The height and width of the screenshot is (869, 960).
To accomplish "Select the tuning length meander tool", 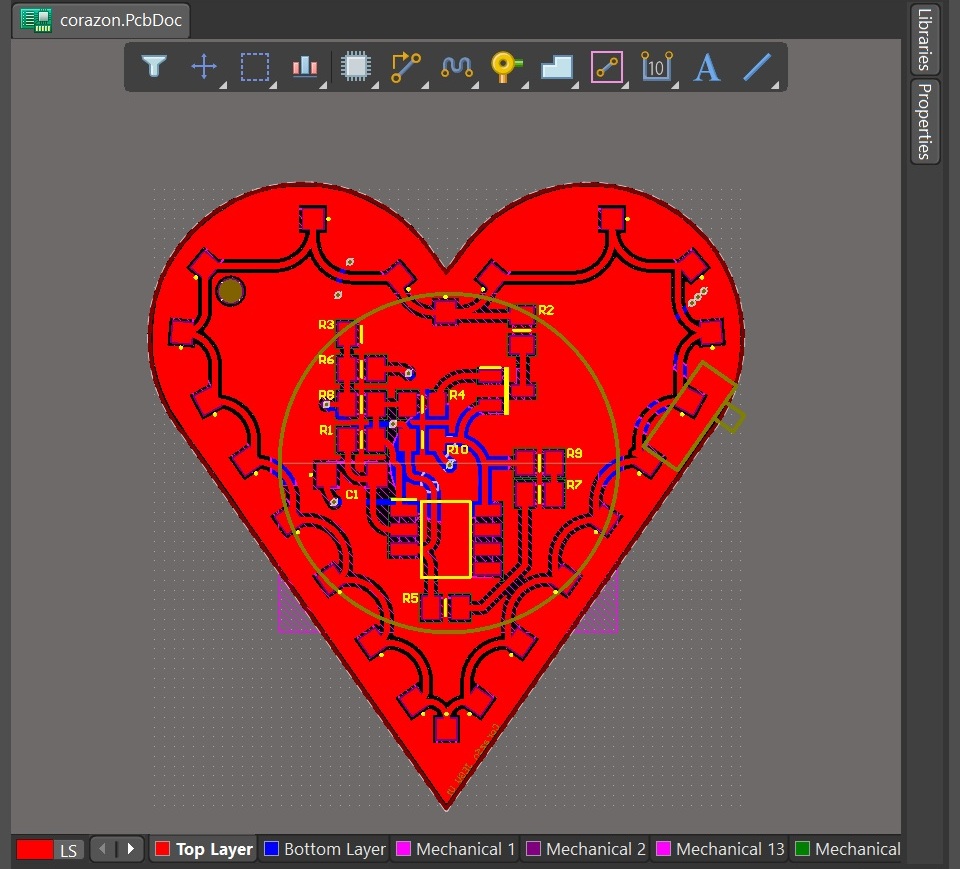I will pyautogui.click(x=457, y=67).
